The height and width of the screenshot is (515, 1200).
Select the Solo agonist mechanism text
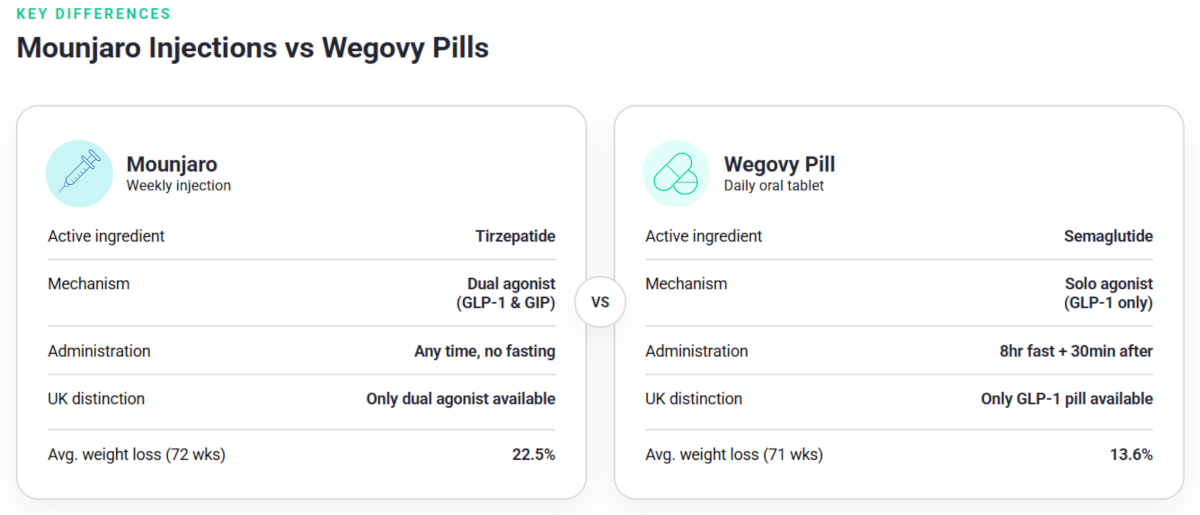[1108, 293]
